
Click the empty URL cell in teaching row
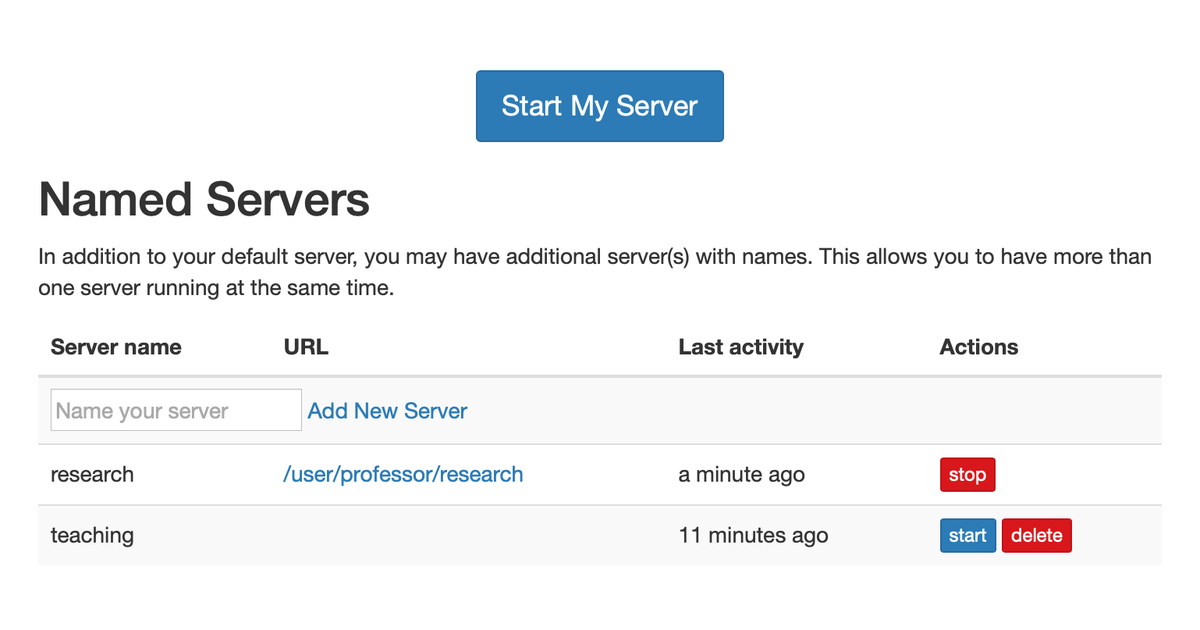click(469, 535)
